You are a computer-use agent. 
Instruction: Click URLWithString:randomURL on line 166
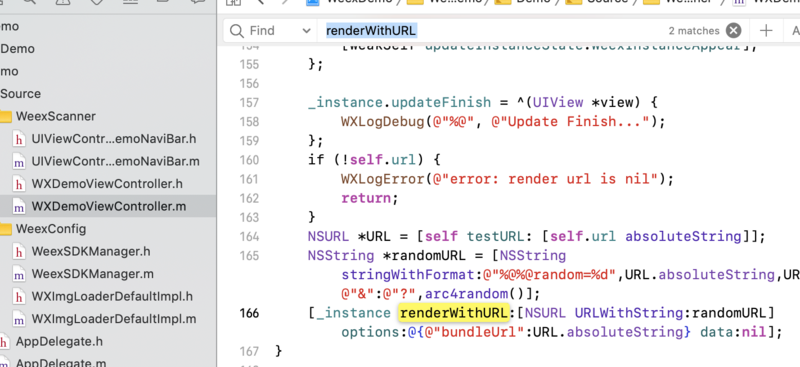[x=670, y=313]
